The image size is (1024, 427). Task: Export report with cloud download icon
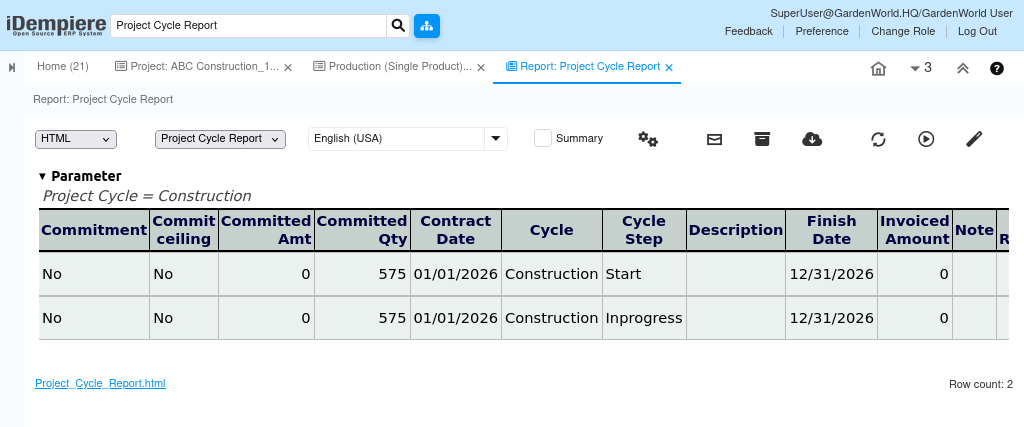coord(812,139)
